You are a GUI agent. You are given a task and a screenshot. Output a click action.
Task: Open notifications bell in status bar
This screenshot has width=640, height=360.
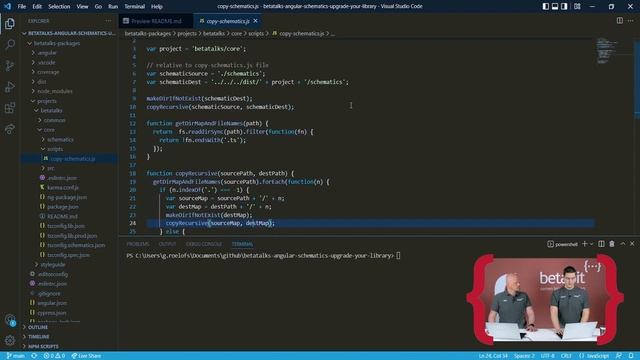pyautogui.click(x=631, y=356)
